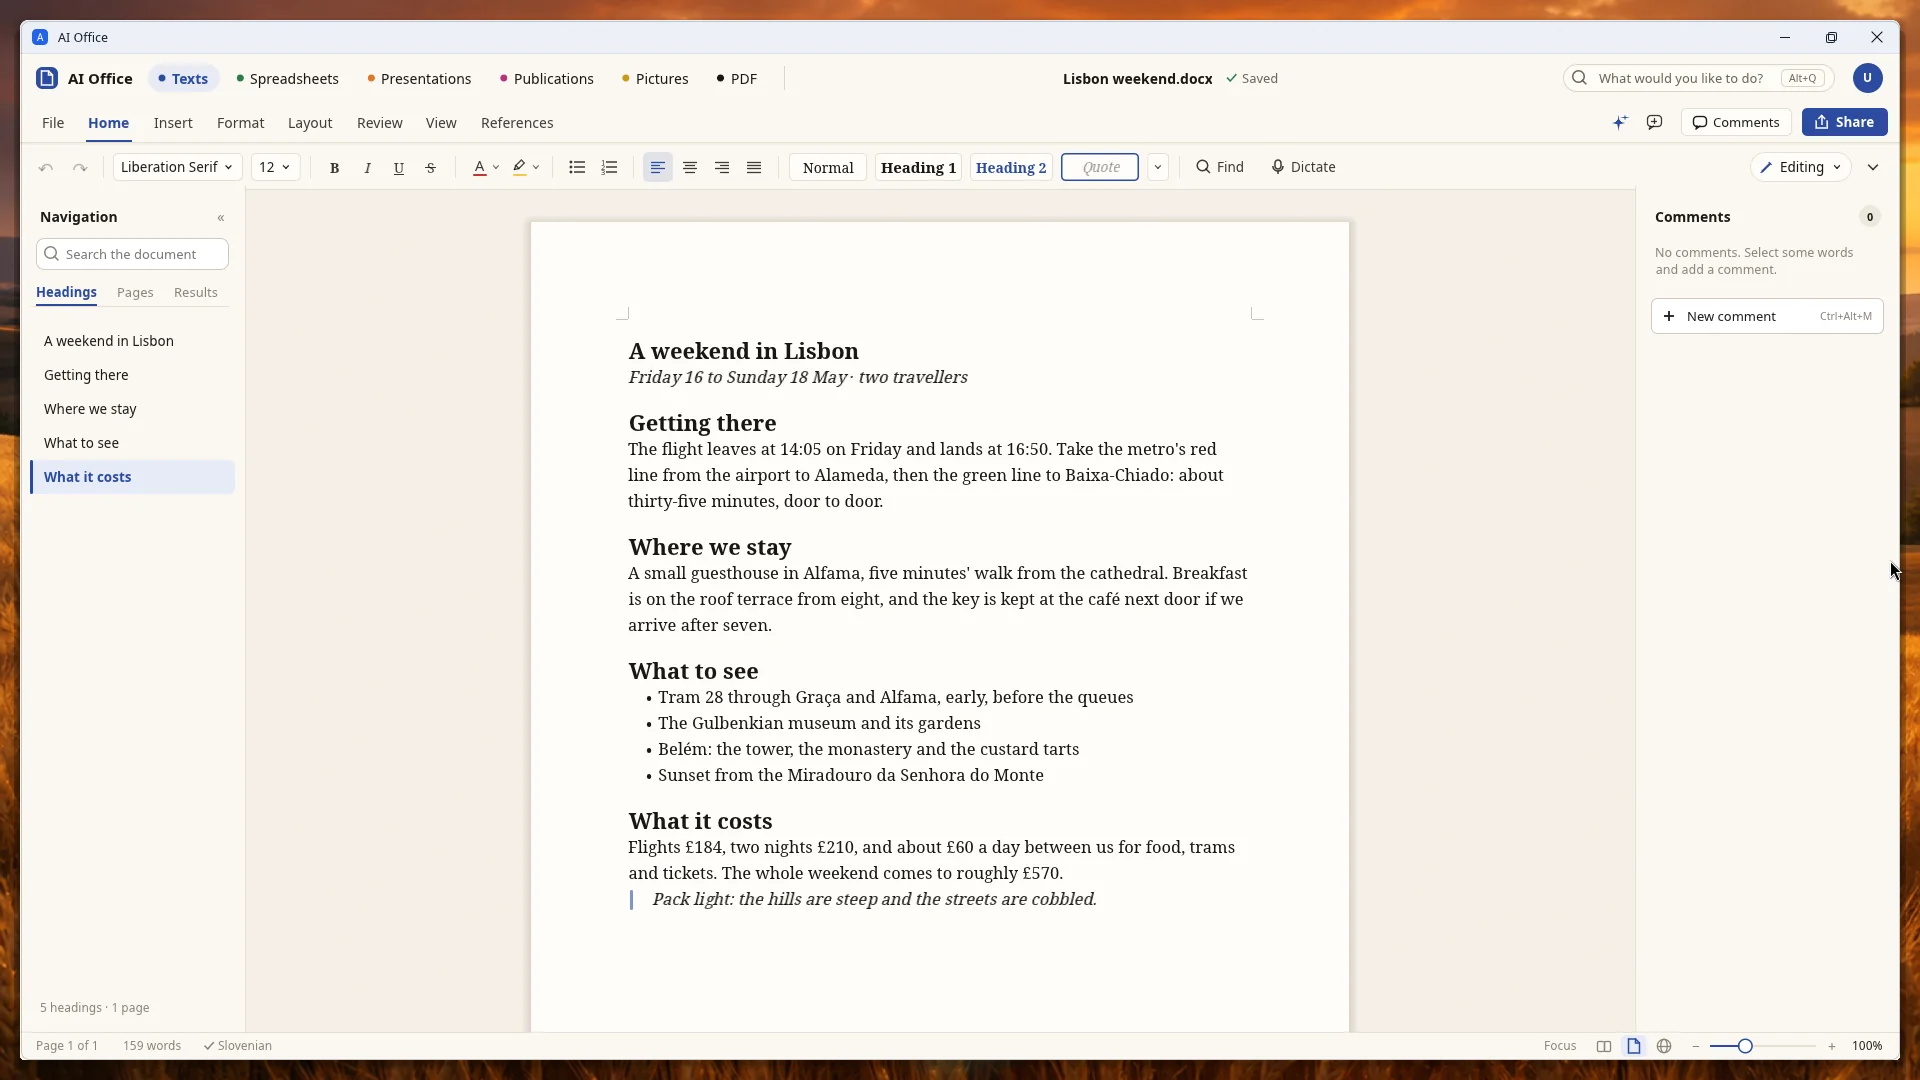Switch to web layout view in status bar
The height and width of the screenshot is (1080, 1920).
(1664, 1046)
